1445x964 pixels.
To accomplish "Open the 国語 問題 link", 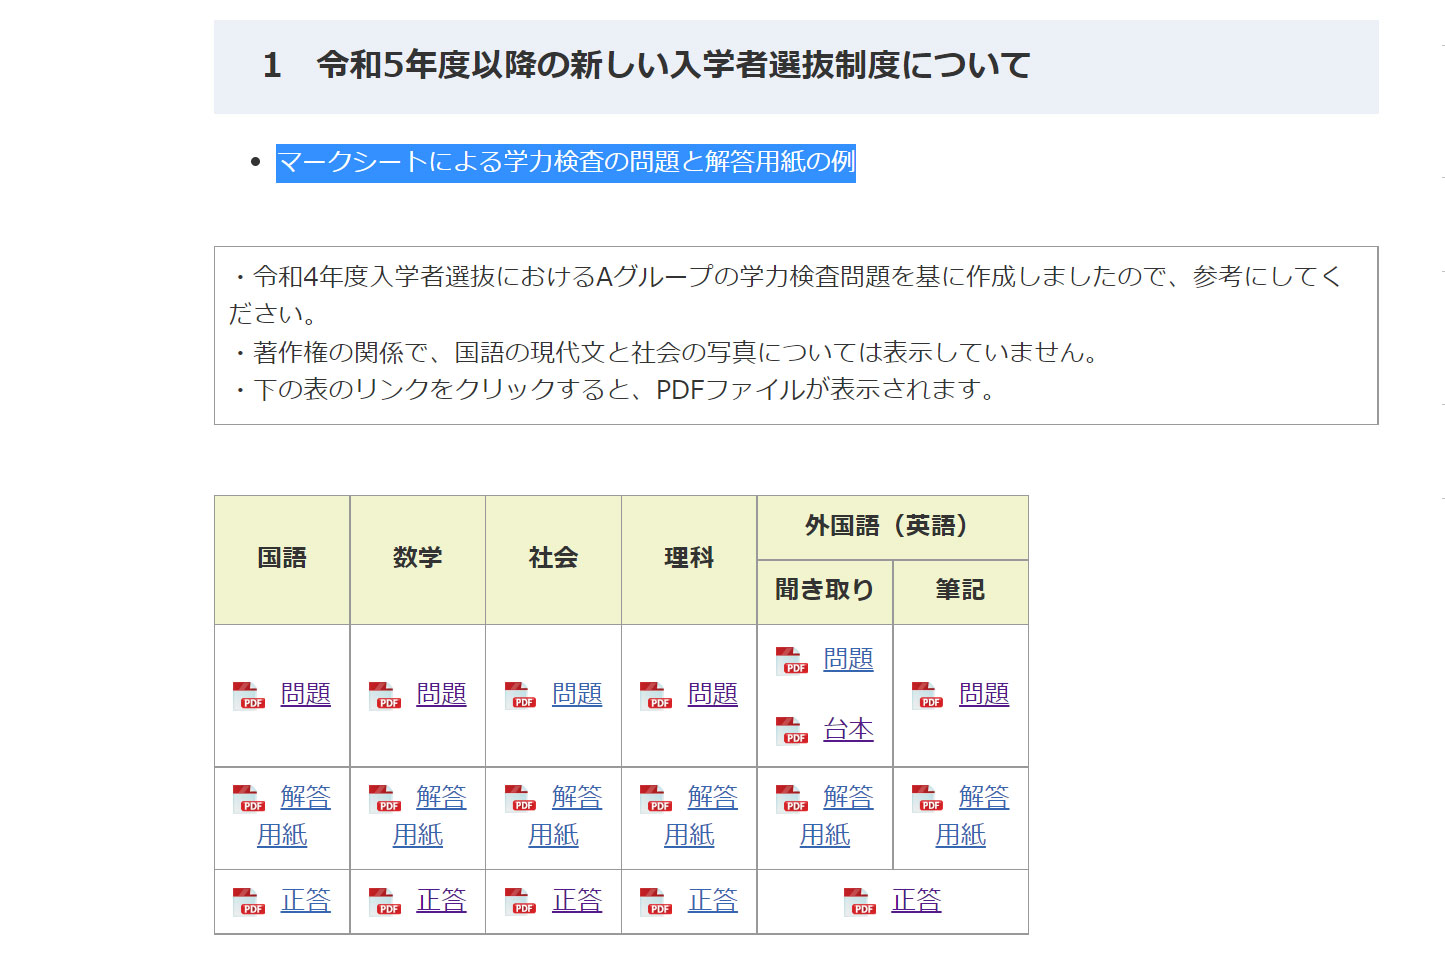I will [305, 694].
